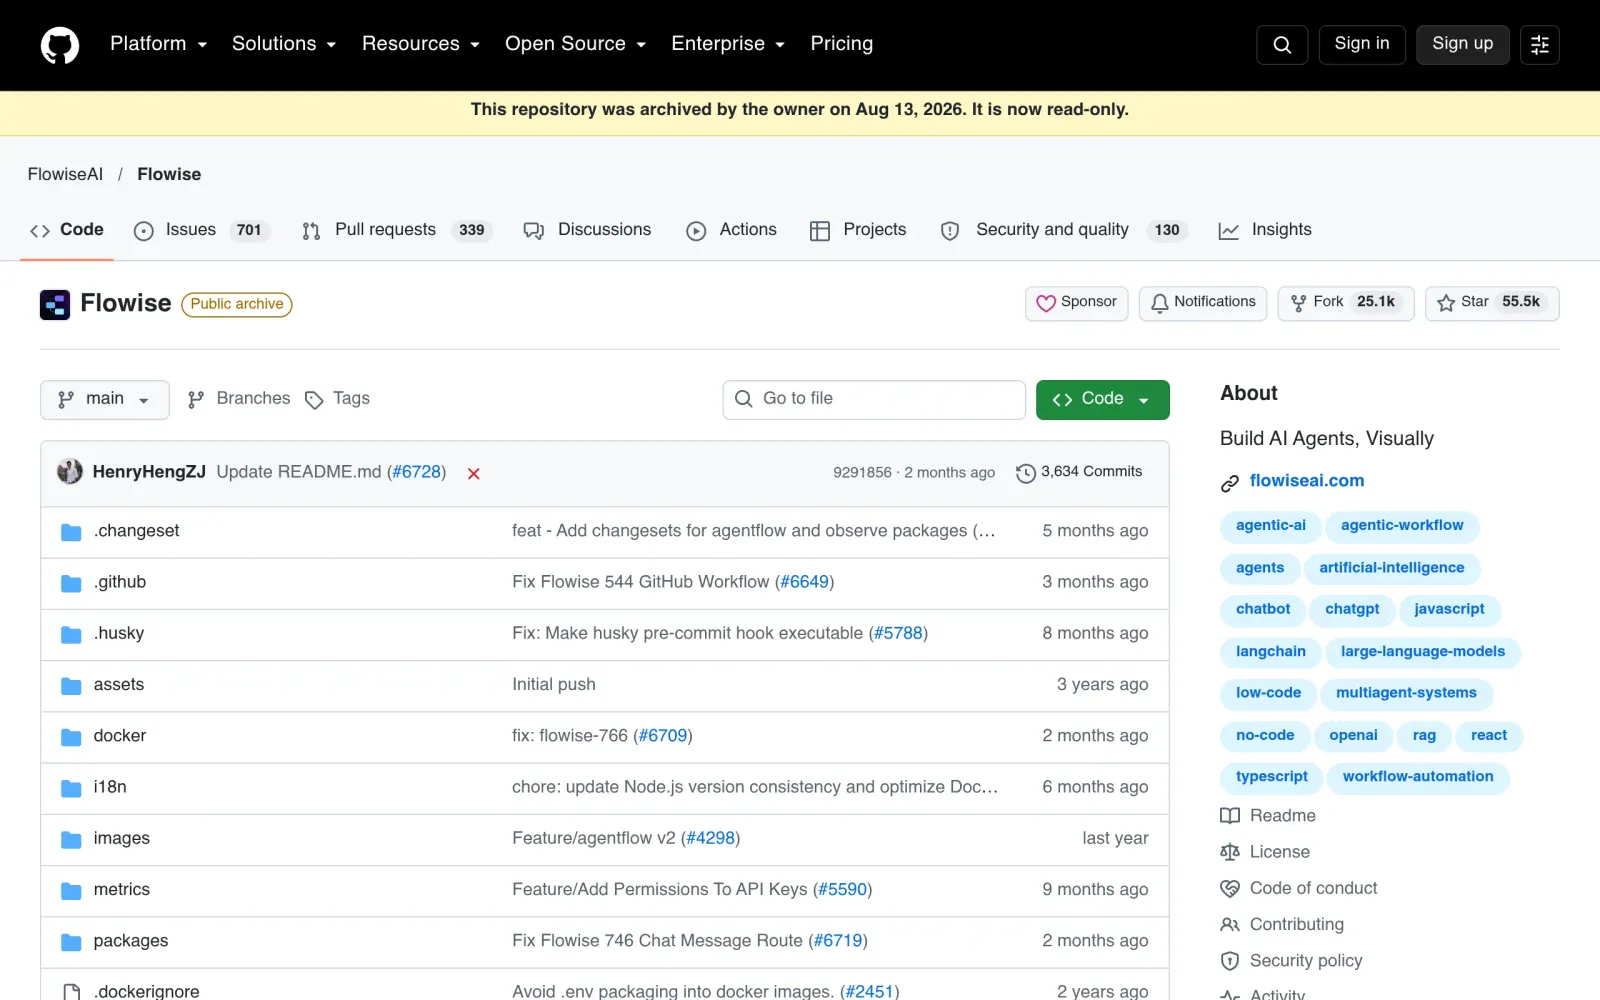Image resolution: width=1600 pixels, height=1000 pixels.
Task: Click the Sponsor heart button
Action: click(1077, 303)
